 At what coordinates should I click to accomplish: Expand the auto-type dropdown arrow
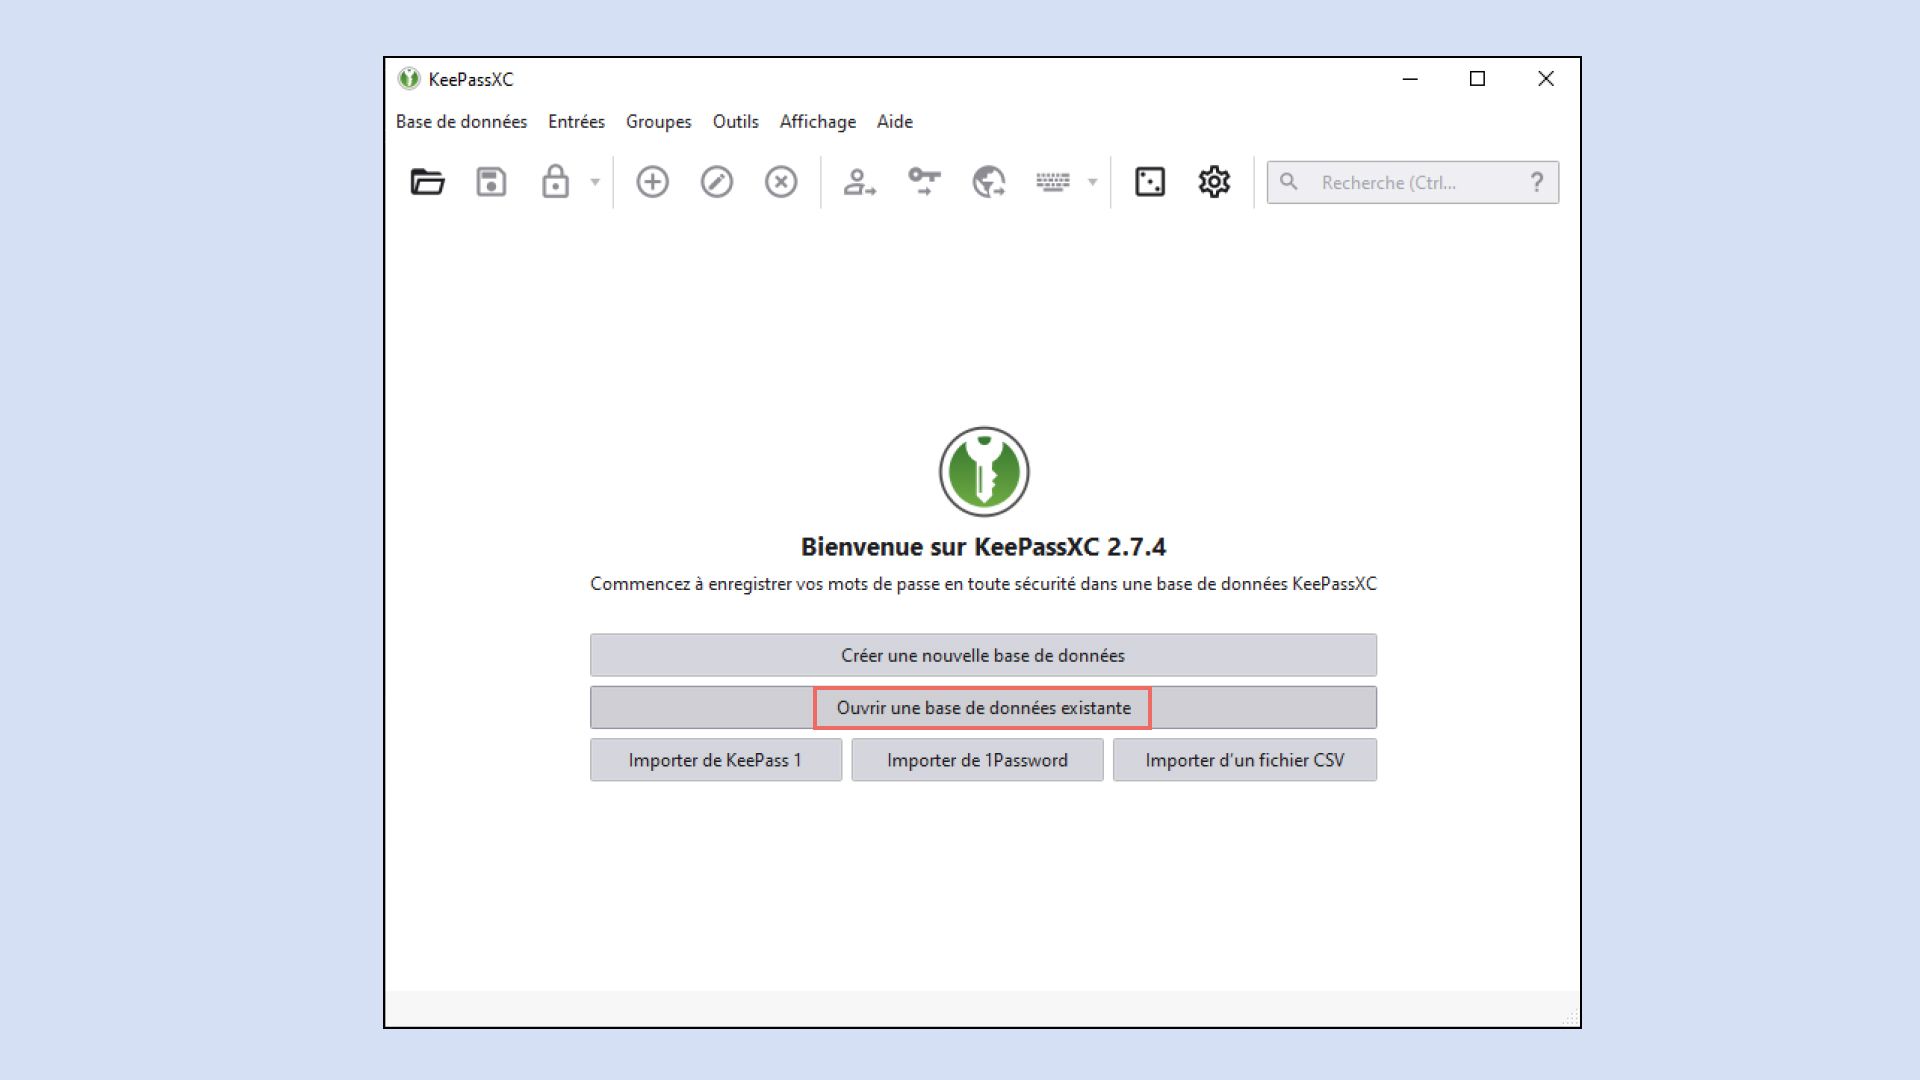(1090, 183)
